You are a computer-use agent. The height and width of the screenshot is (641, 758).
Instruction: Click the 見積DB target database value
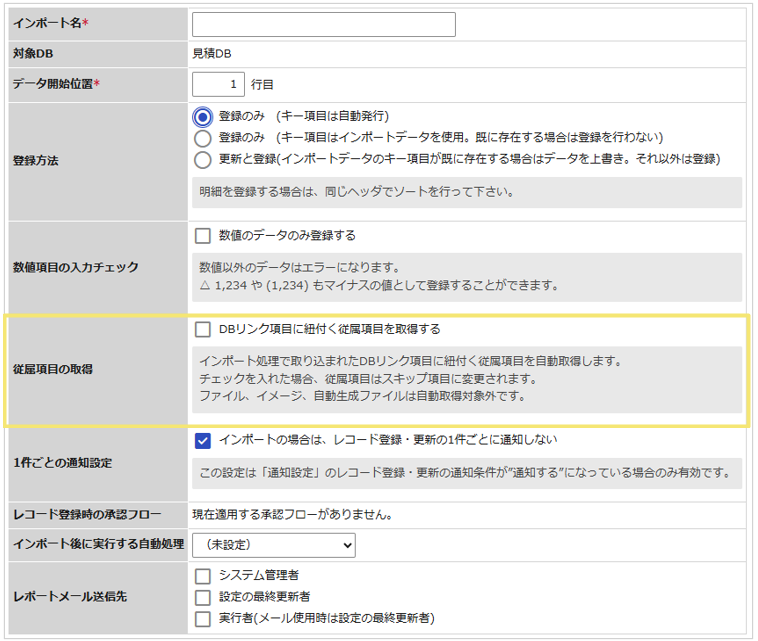(212, 54)
